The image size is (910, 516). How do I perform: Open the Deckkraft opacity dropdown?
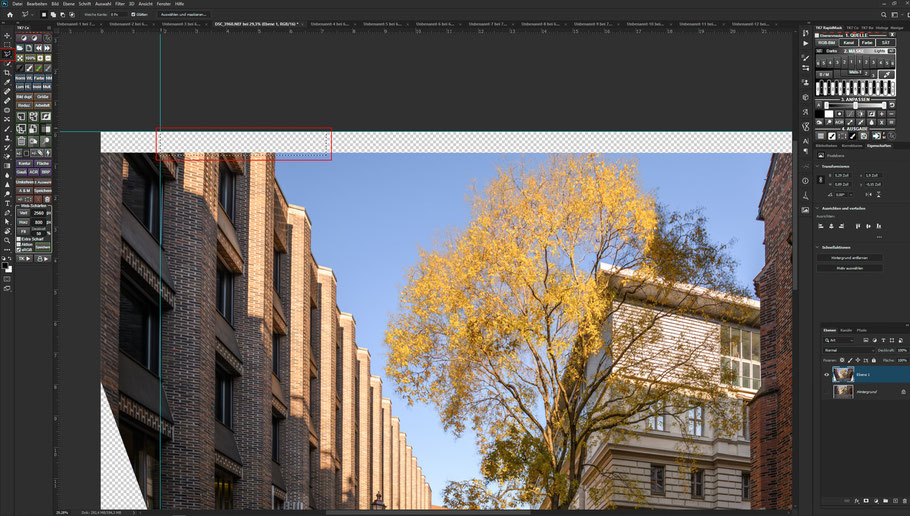tap(902, 351)
